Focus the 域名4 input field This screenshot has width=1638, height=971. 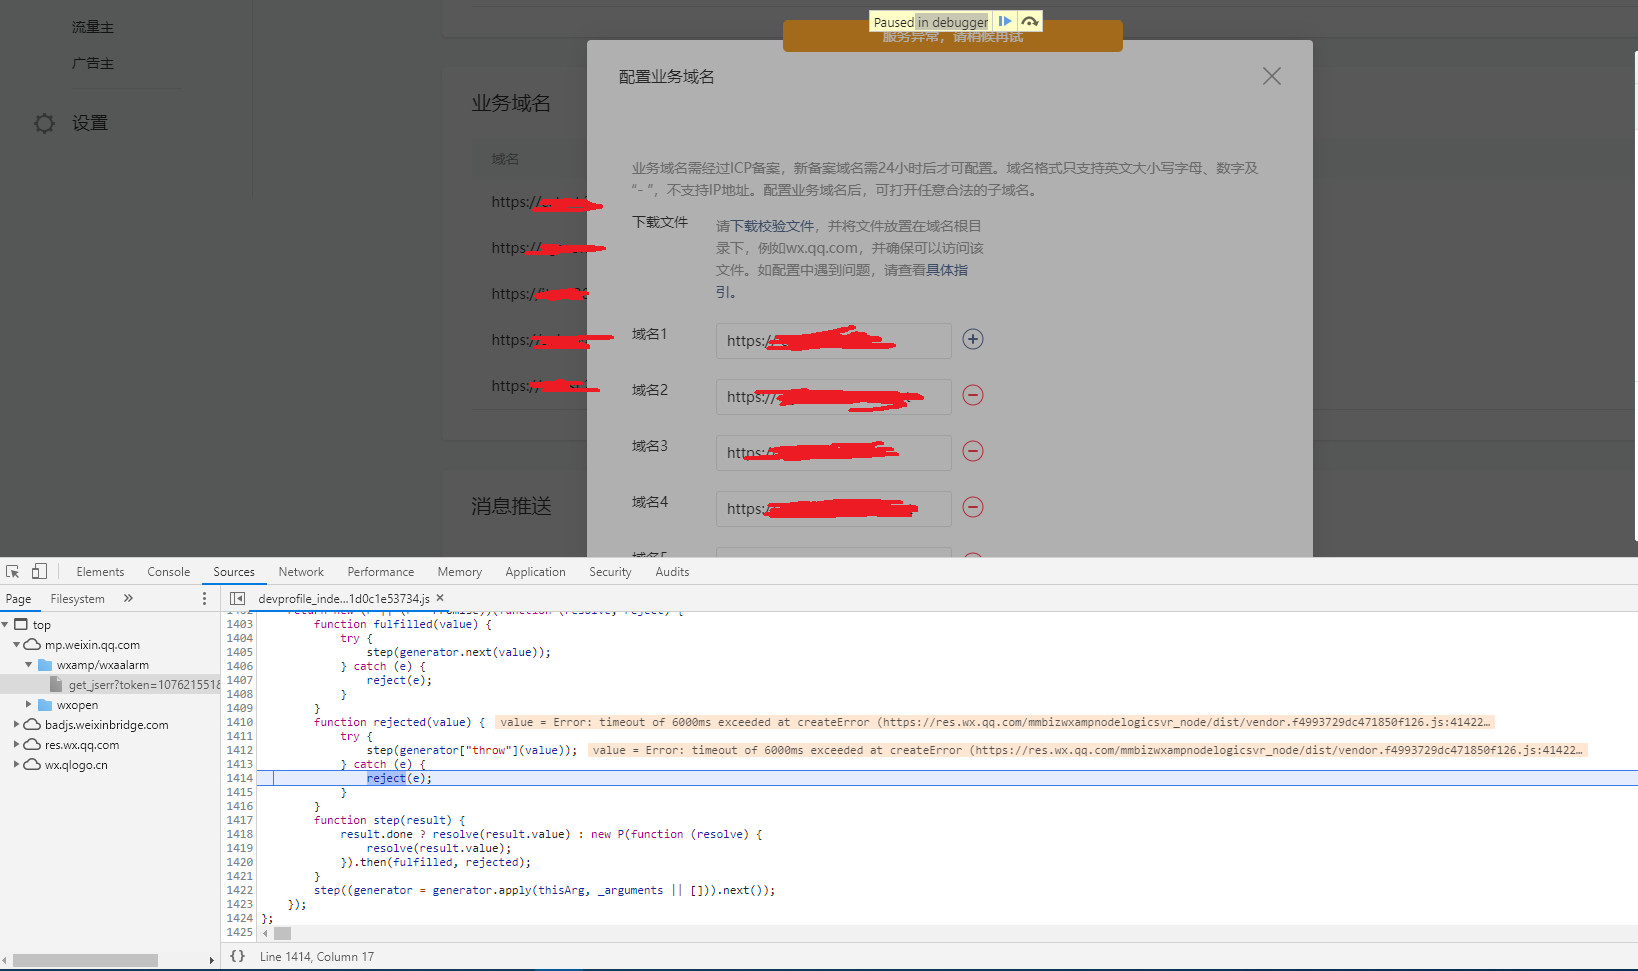(834, 509)
